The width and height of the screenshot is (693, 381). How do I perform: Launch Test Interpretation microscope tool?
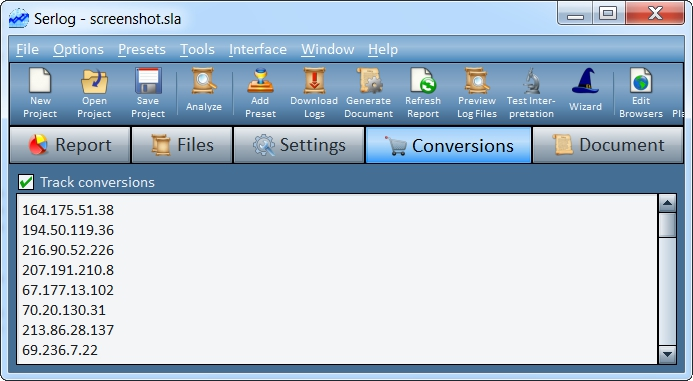531,93
